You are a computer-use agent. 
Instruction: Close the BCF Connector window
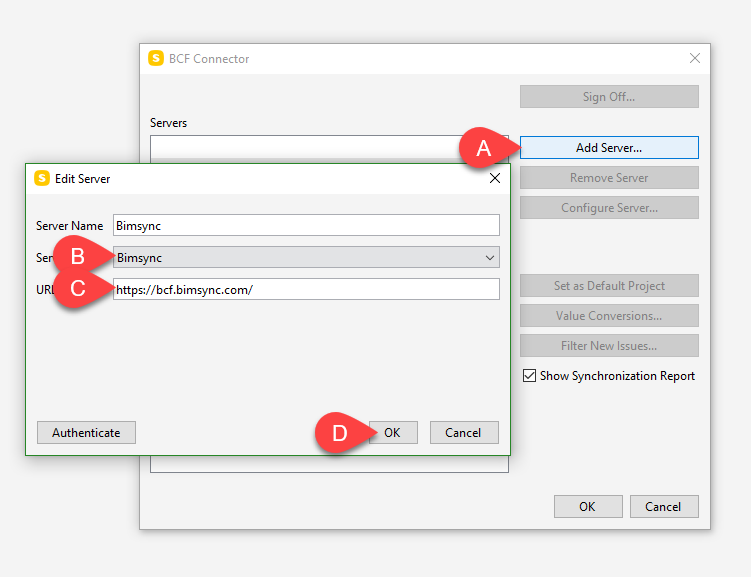[x=694, y=58]
